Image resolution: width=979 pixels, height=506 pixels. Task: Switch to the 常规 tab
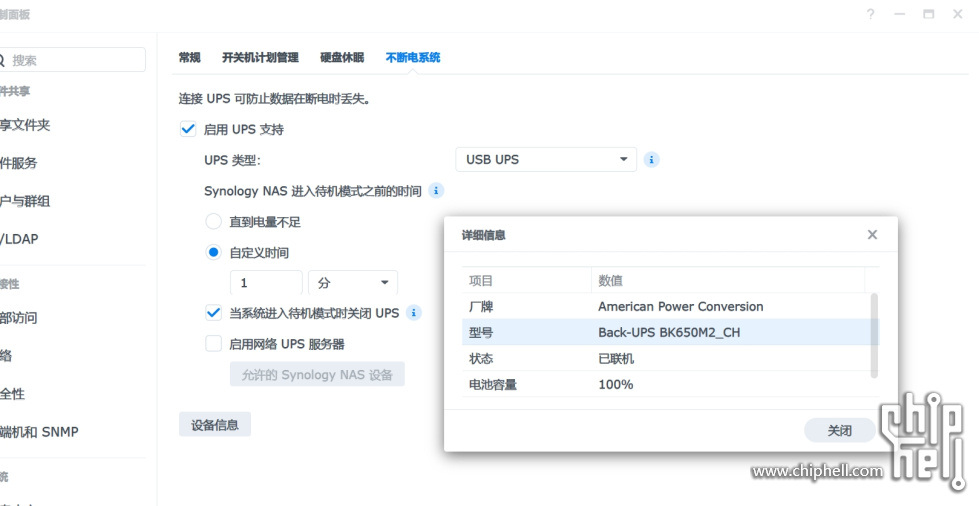(190, 57)
